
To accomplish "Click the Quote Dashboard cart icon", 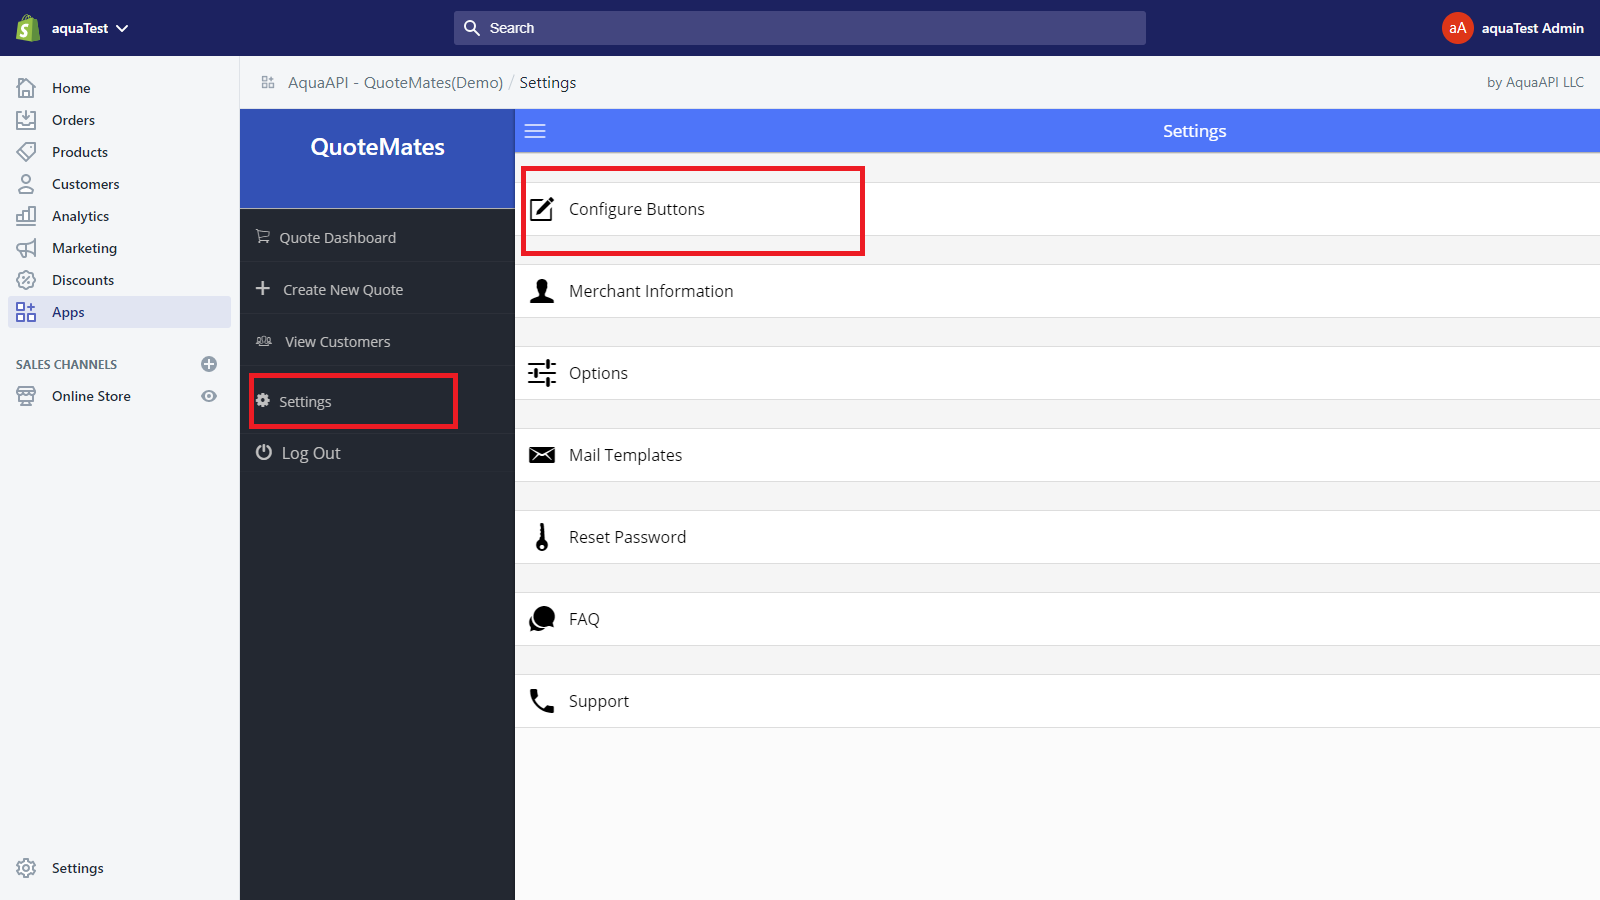I will tap(263, 237).
